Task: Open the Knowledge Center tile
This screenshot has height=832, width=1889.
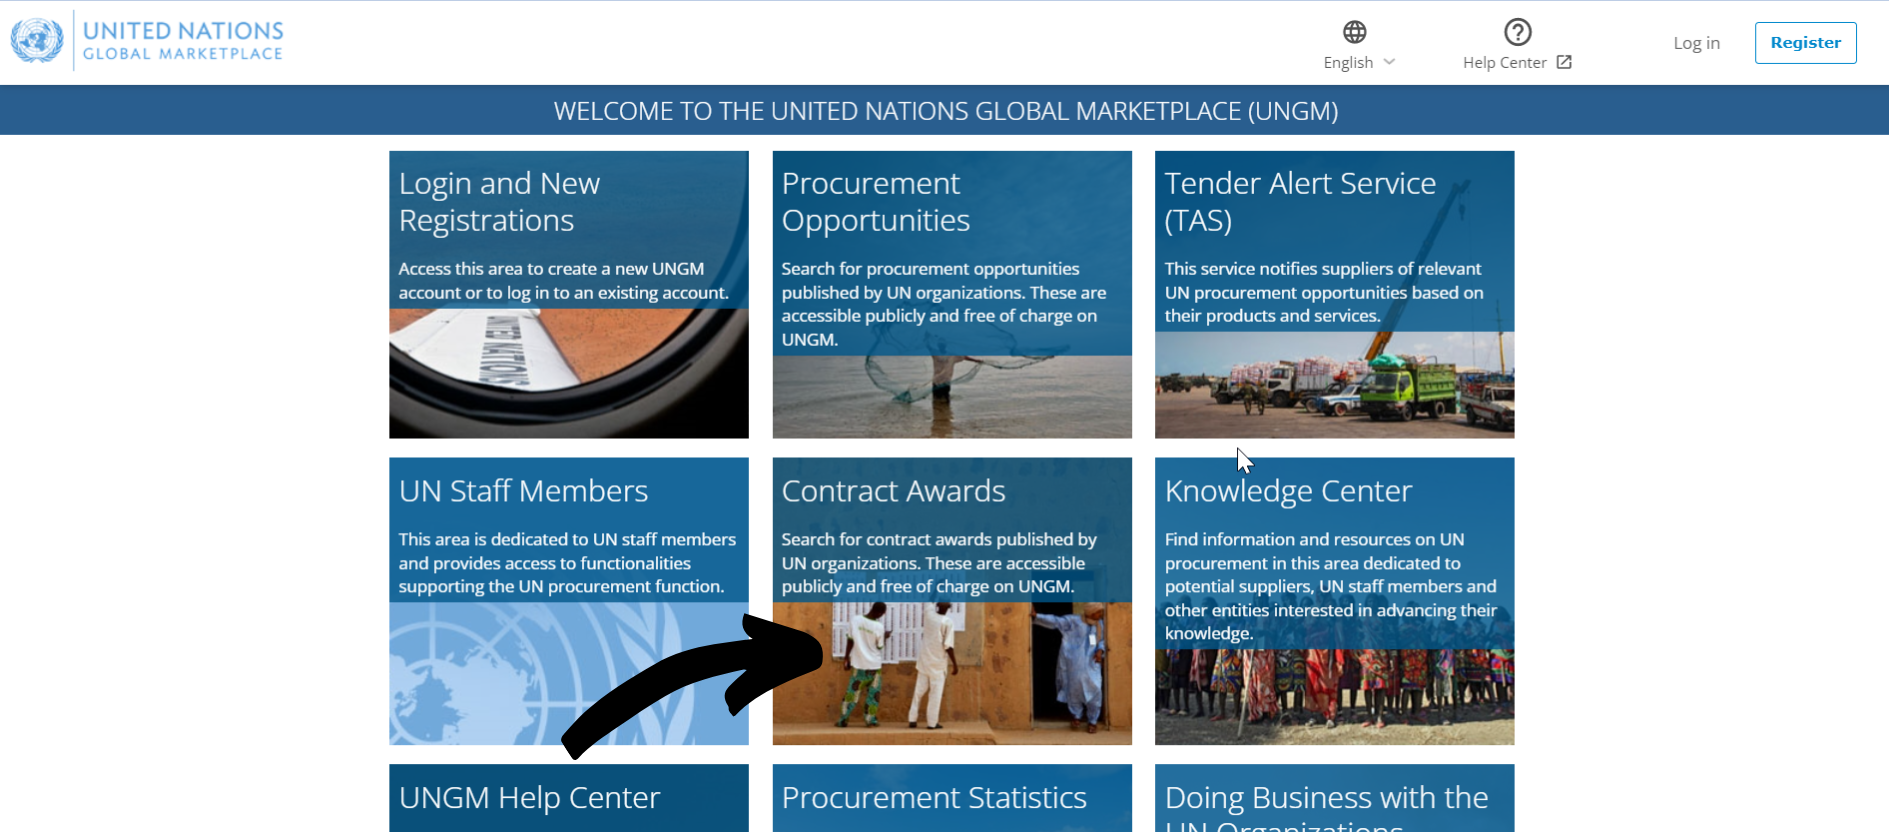Action: [1334, 601]
